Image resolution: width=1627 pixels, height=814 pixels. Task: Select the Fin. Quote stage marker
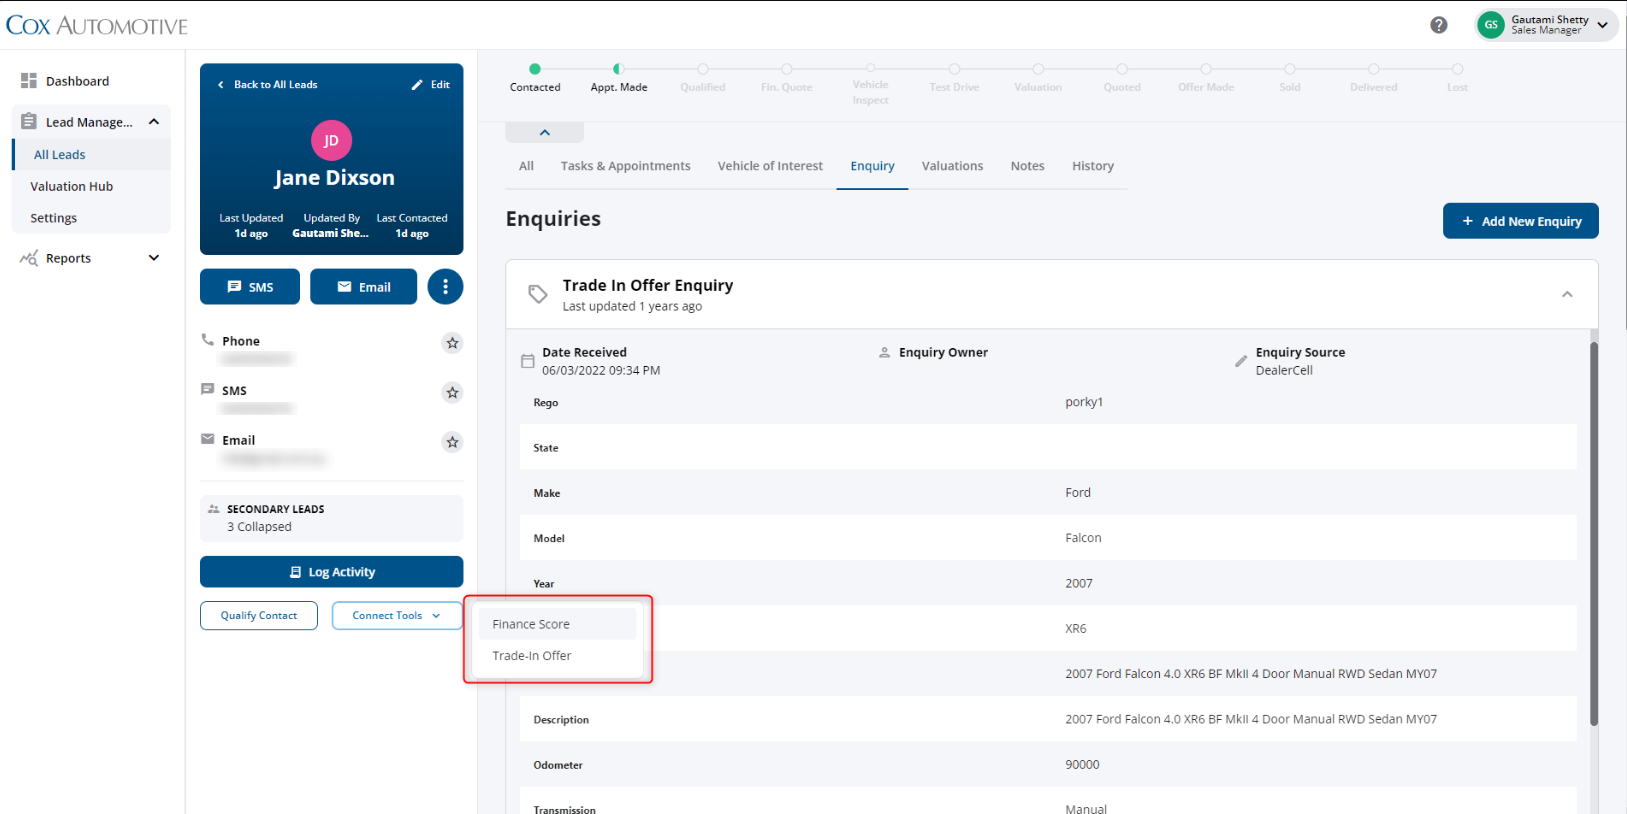[787, 69]
